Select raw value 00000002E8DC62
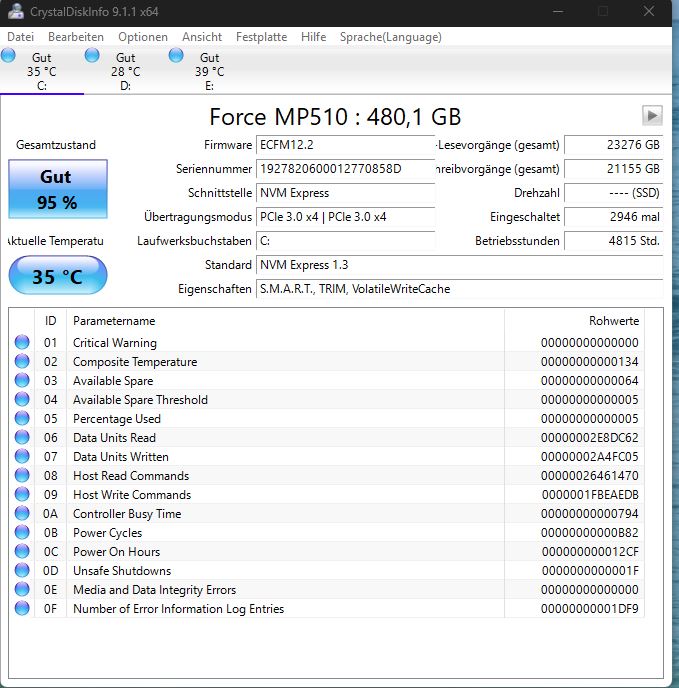This screenshot has height=688, width=679. point(589,437)
